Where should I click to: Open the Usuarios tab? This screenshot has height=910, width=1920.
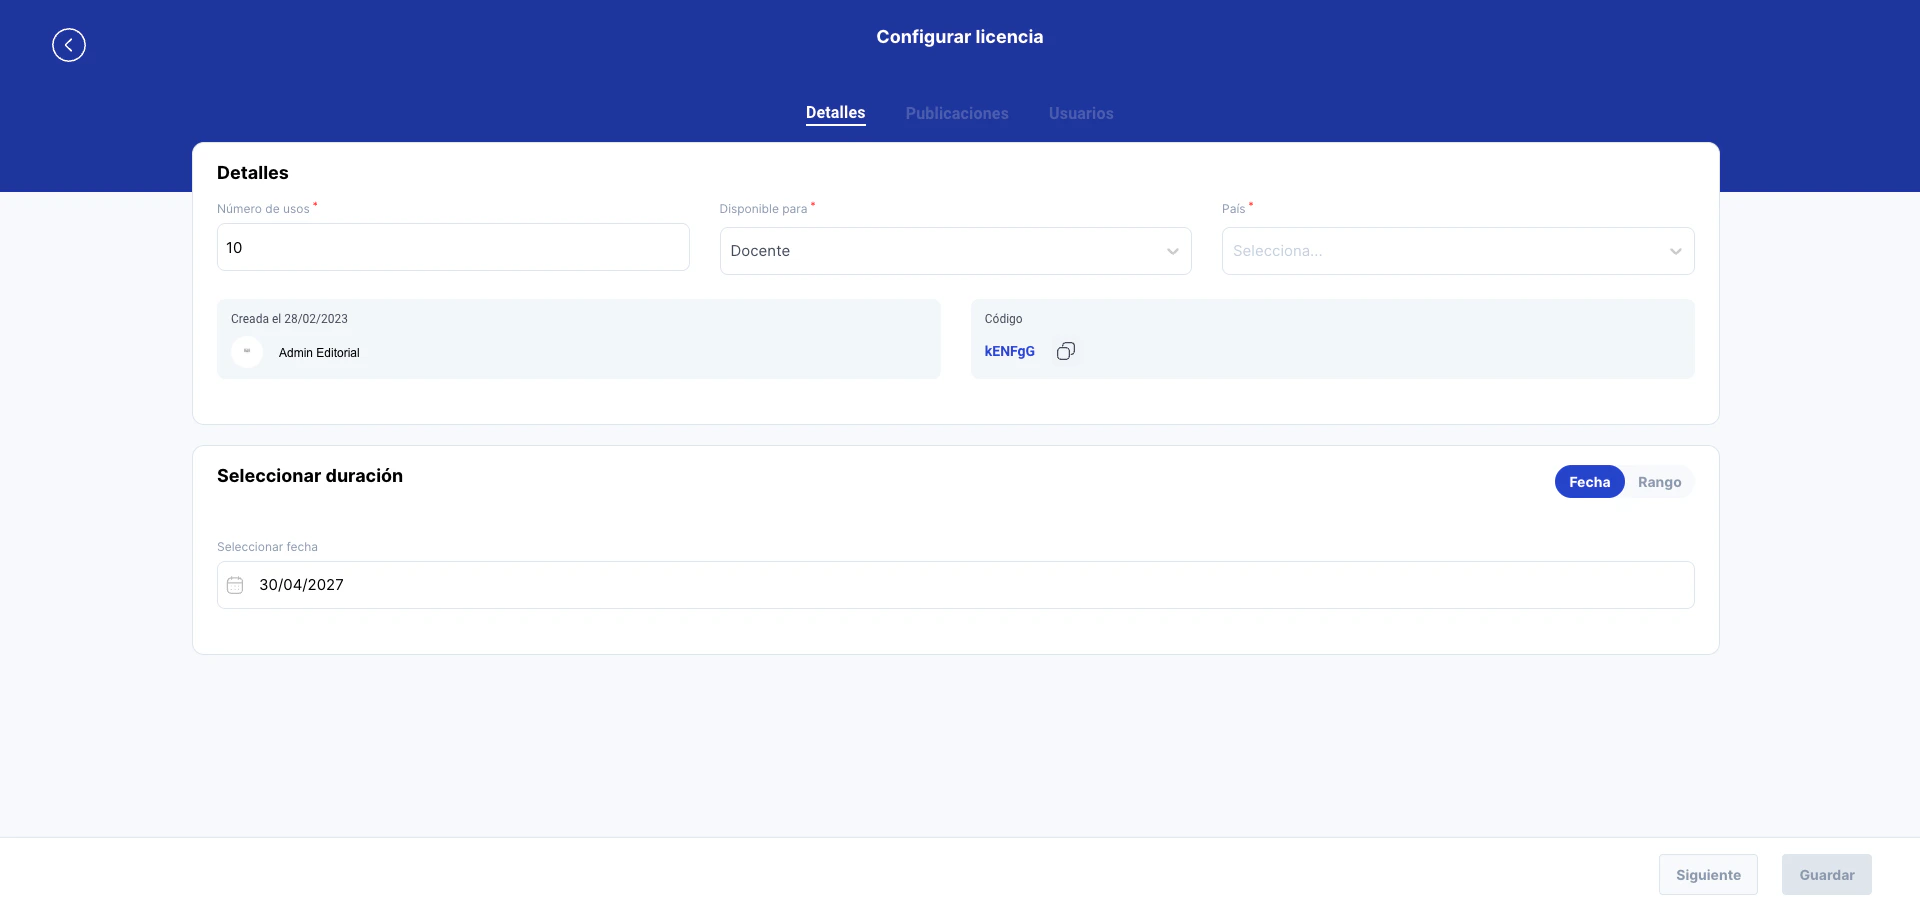1081,113
